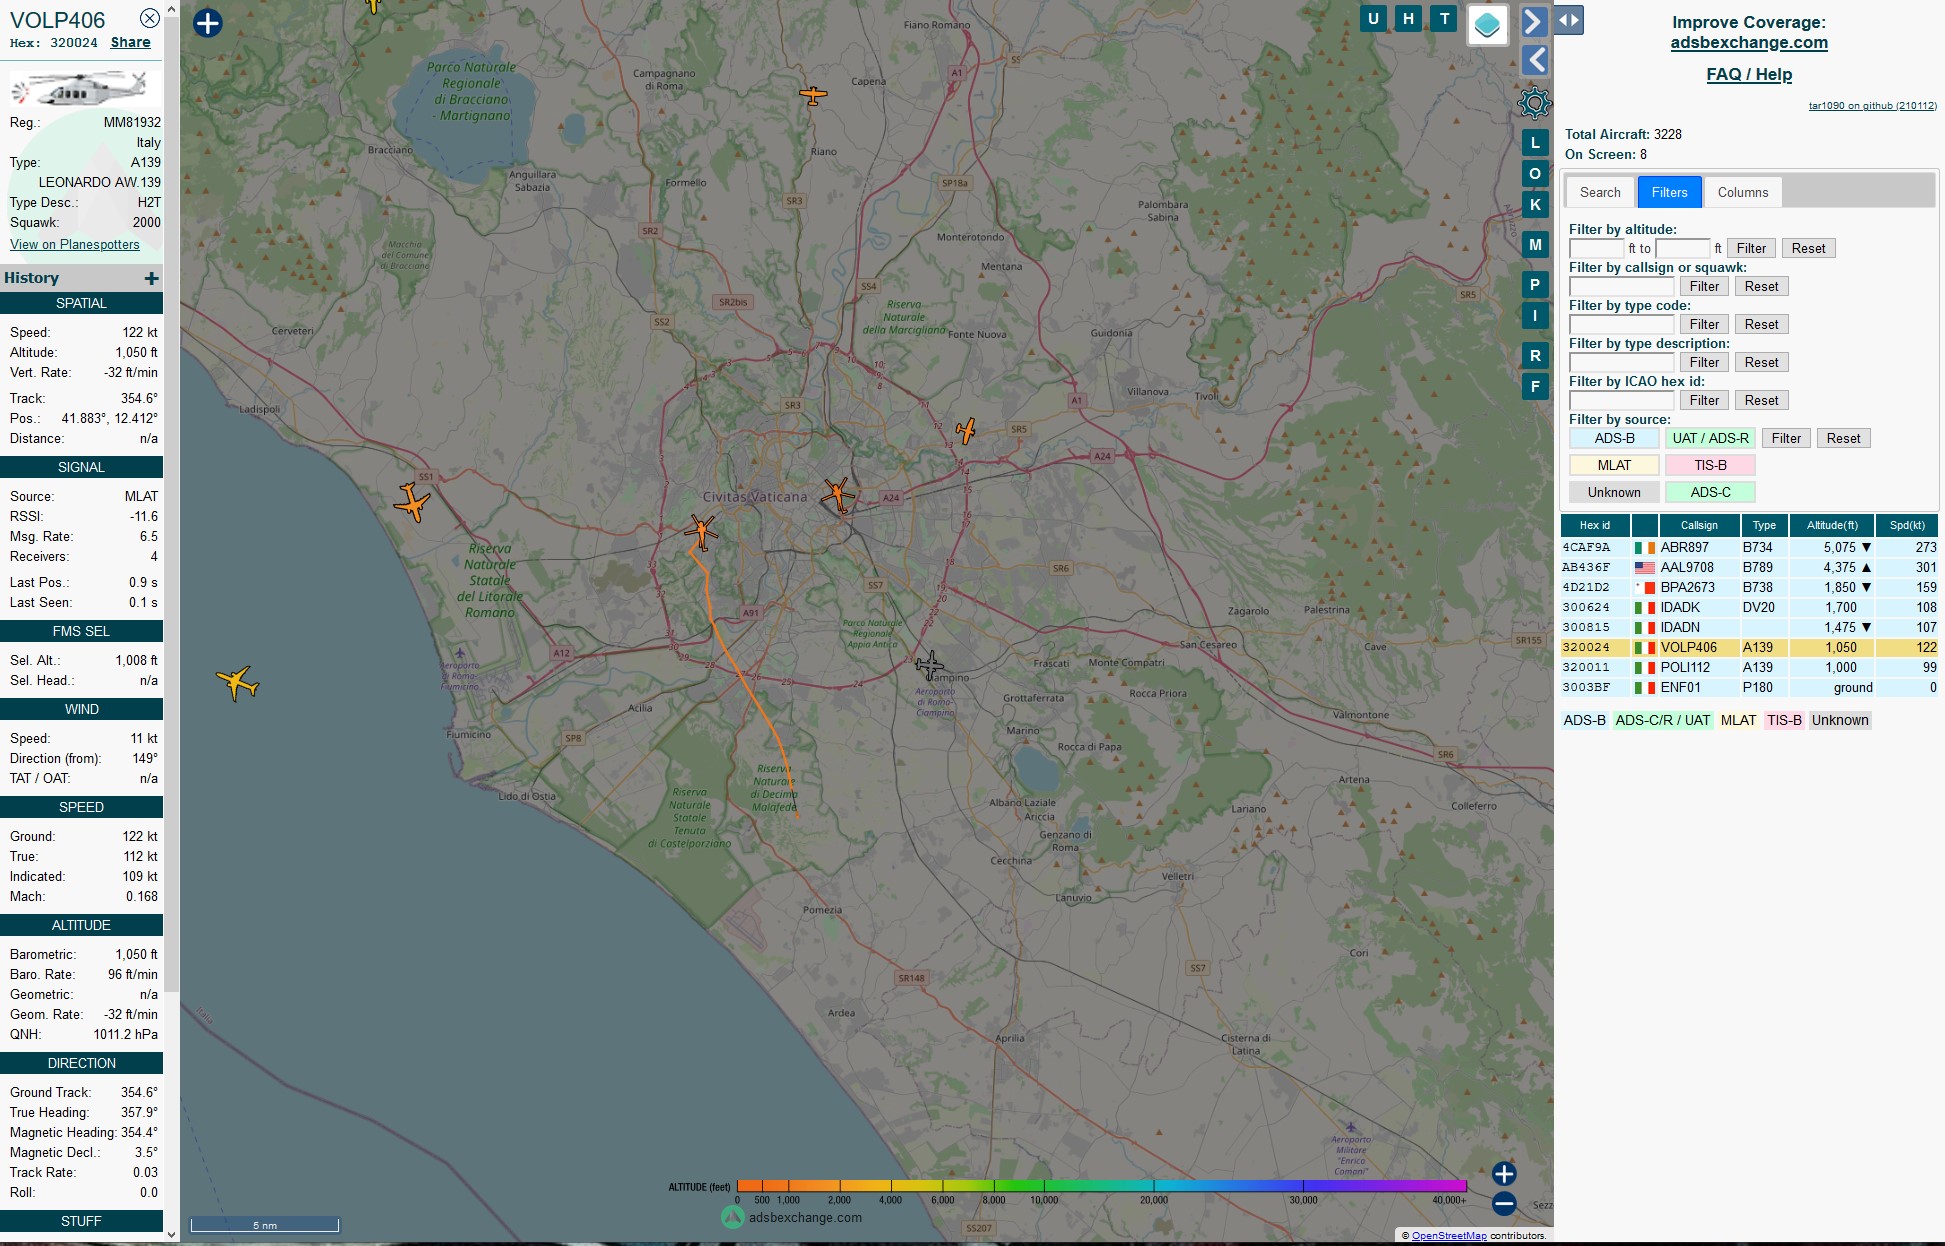Select the AAL9708 row in aircraft table
The height and width of the screenshot is (1246, 1945).
(1749, 567)
